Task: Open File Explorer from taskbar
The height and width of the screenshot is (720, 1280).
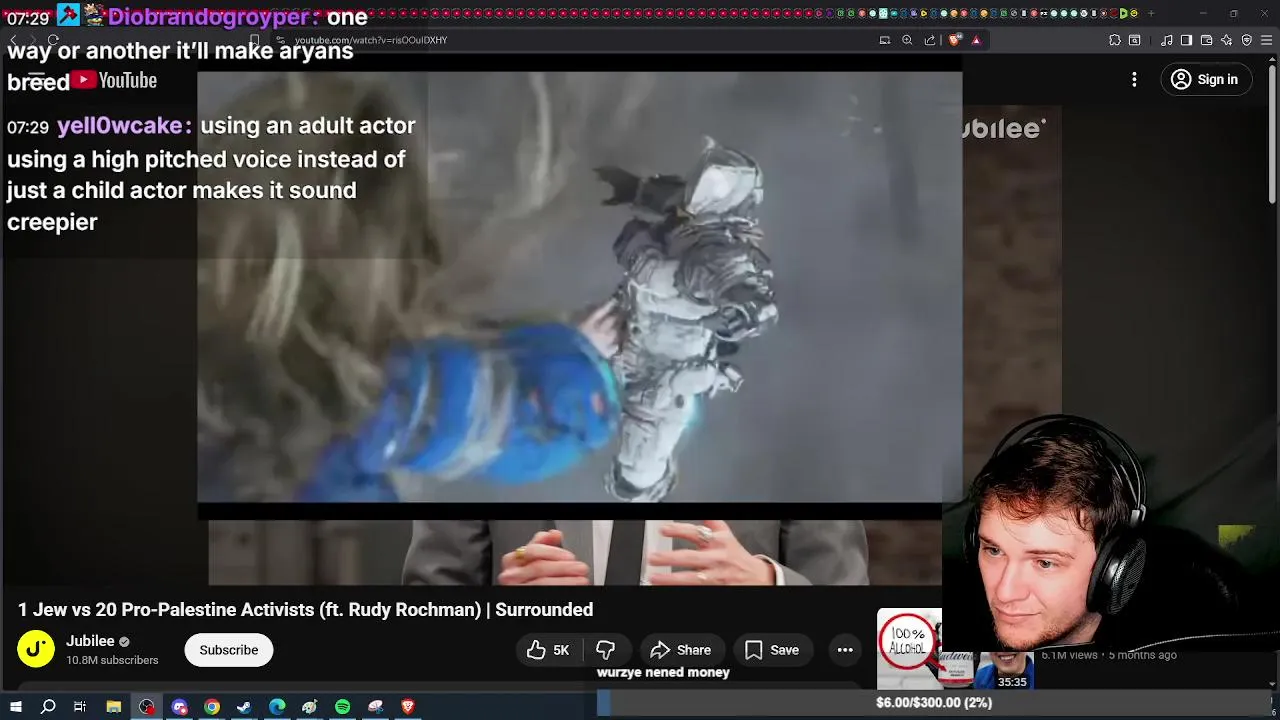Action: pyautogui.click(x=114, y=707)
